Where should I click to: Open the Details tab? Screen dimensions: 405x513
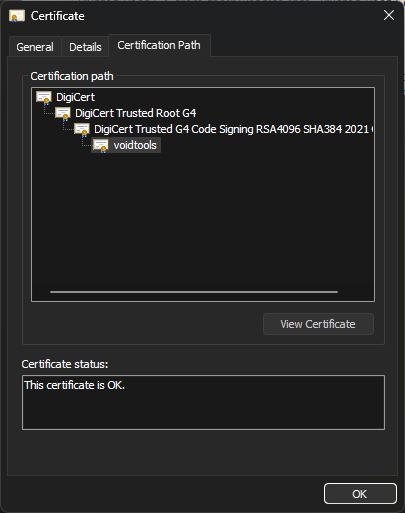coord(85,47)
